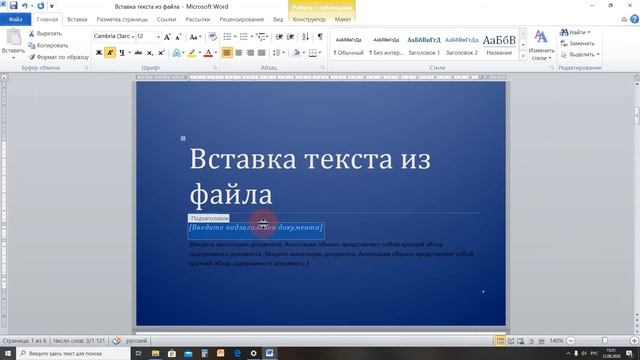The image size is (640, 360).
Task: Apply numbered list
Action: click(243, 37)
